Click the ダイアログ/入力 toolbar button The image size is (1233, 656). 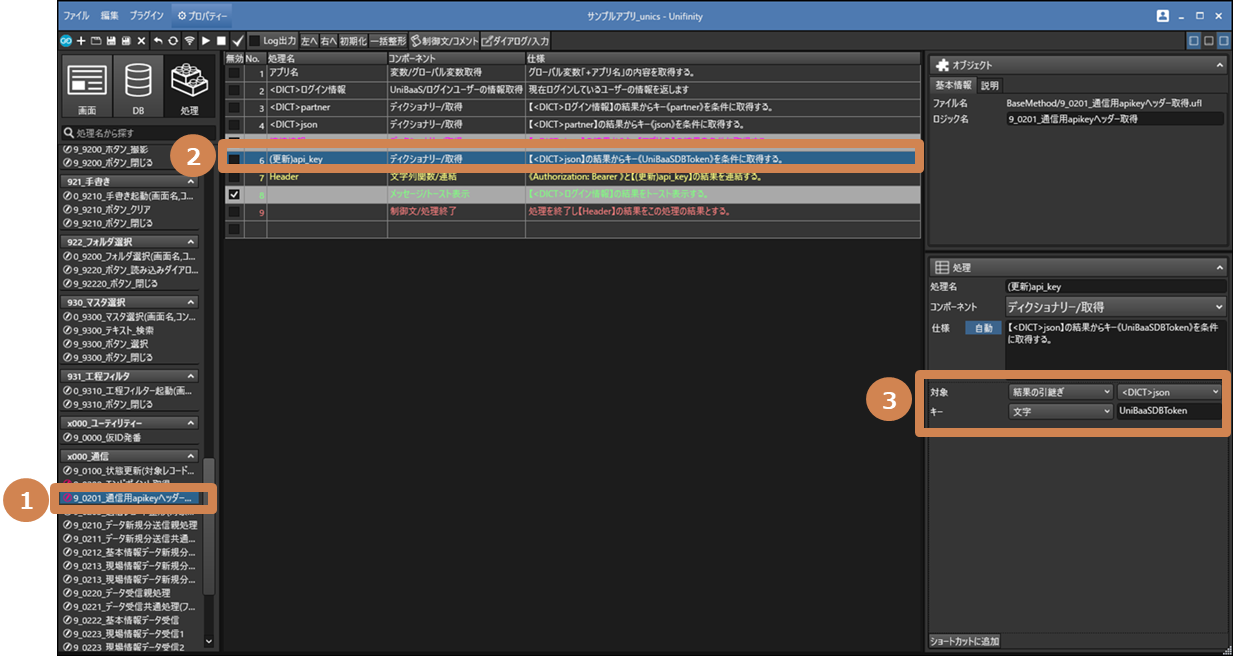tap(515, 41)
